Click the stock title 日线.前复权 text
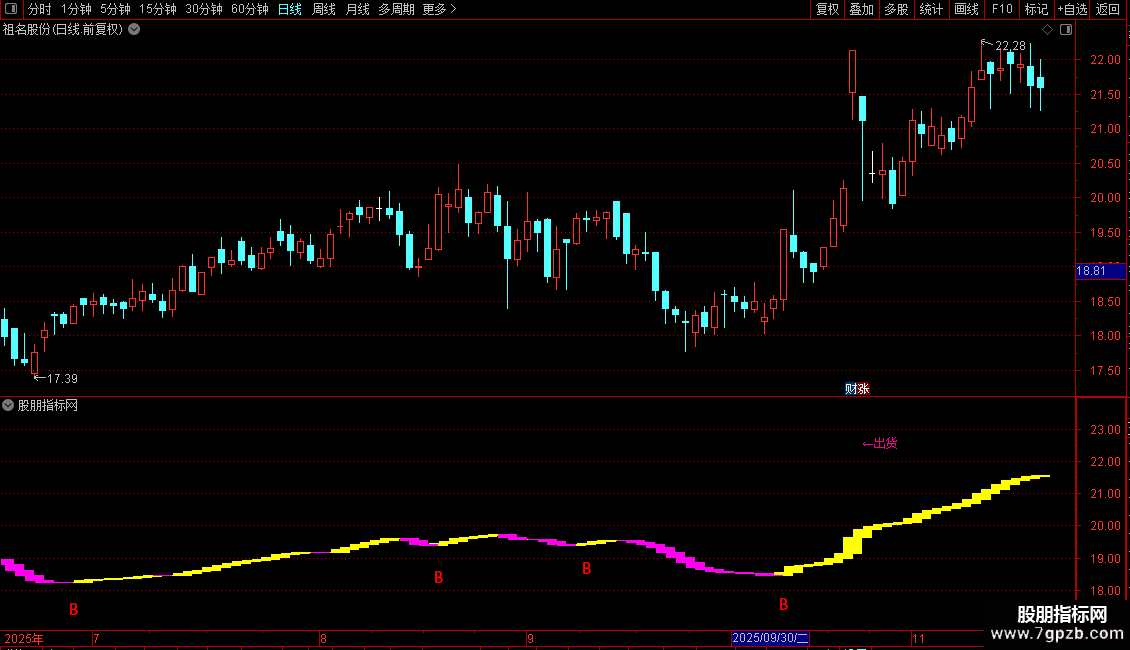The width and height of the screenshot is (1130, 650). pyautogui.click(x=87, y=30)
